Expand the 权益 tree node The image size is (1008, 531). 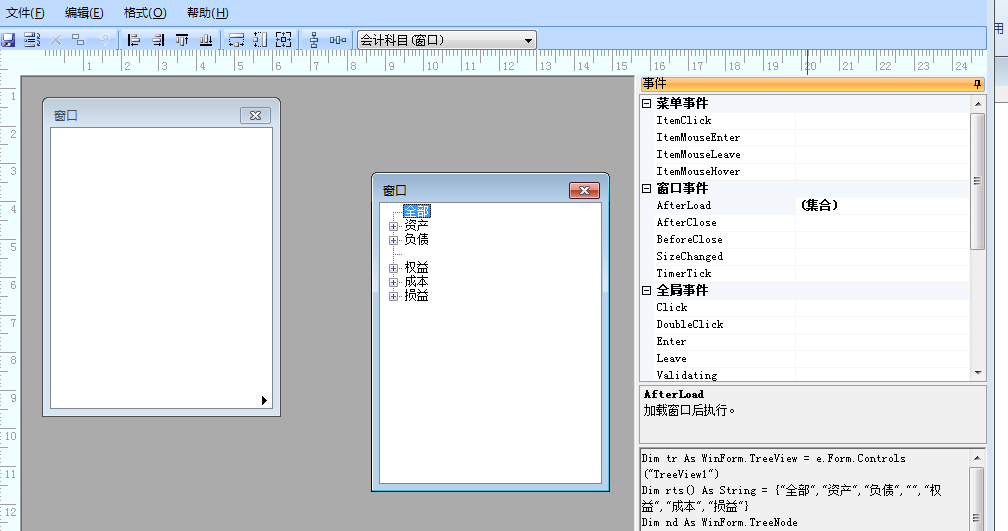click(x=393, y=269)
